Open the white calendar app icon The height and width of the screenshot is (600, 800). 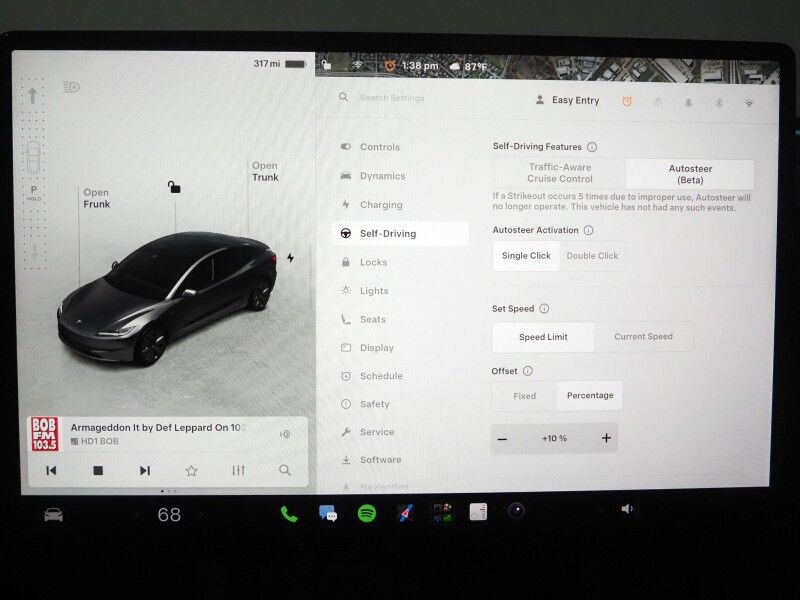click(478, 512)
